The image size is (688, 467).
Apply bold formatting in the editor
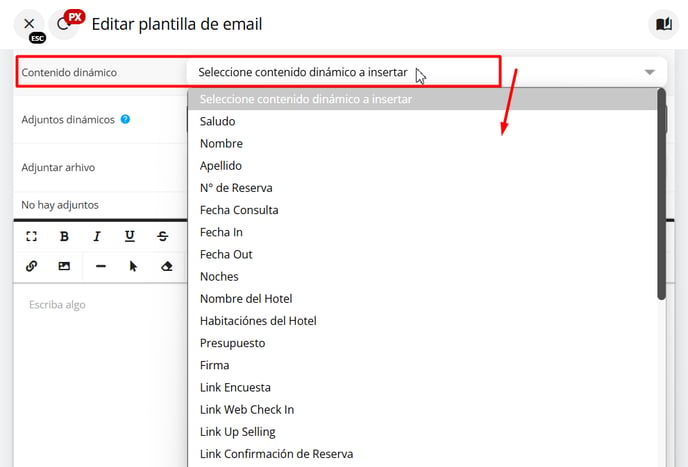(64, 237)
